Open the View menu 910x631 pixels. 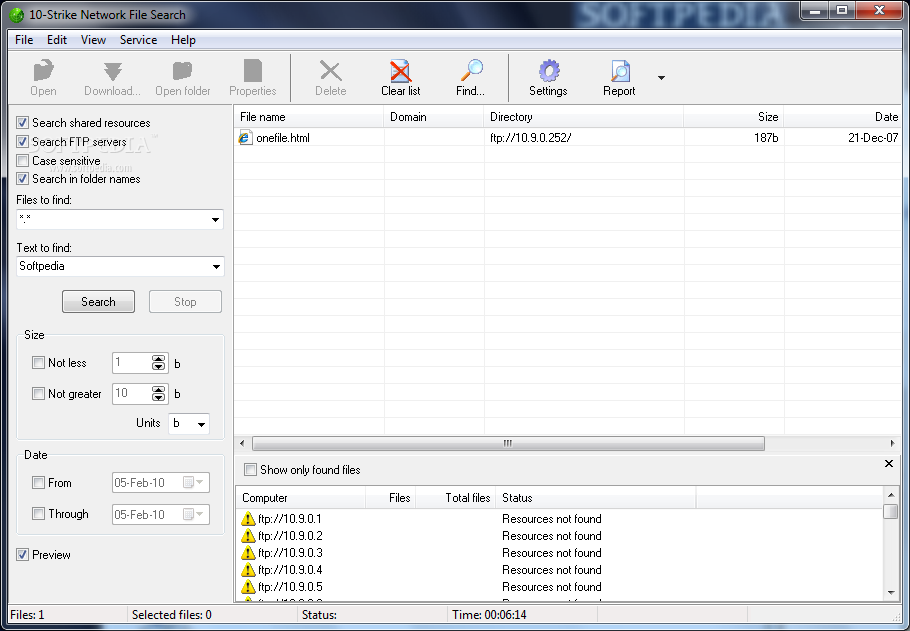(x=93, y=39)
